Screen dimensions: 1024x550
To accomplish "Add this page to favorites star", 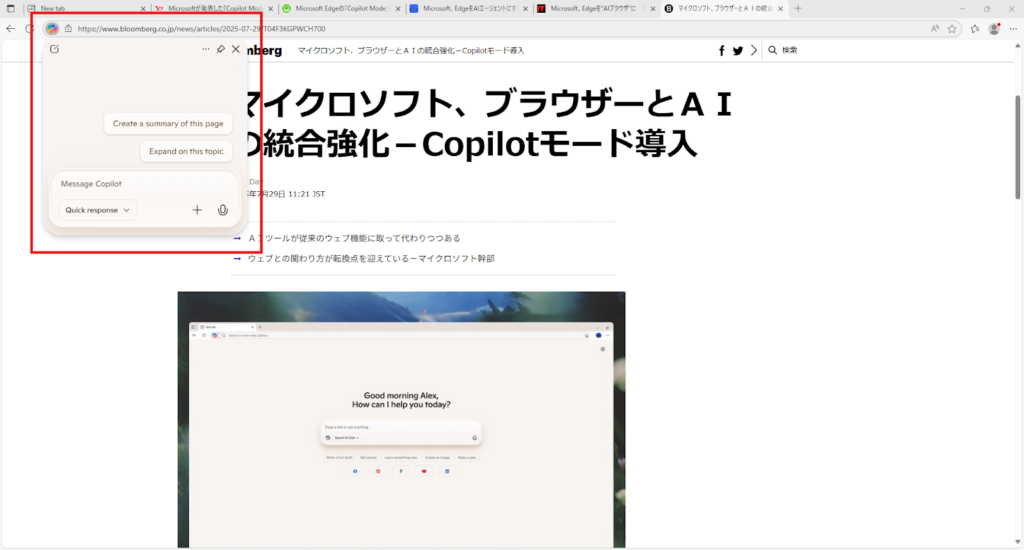I will tap(952, 29).
